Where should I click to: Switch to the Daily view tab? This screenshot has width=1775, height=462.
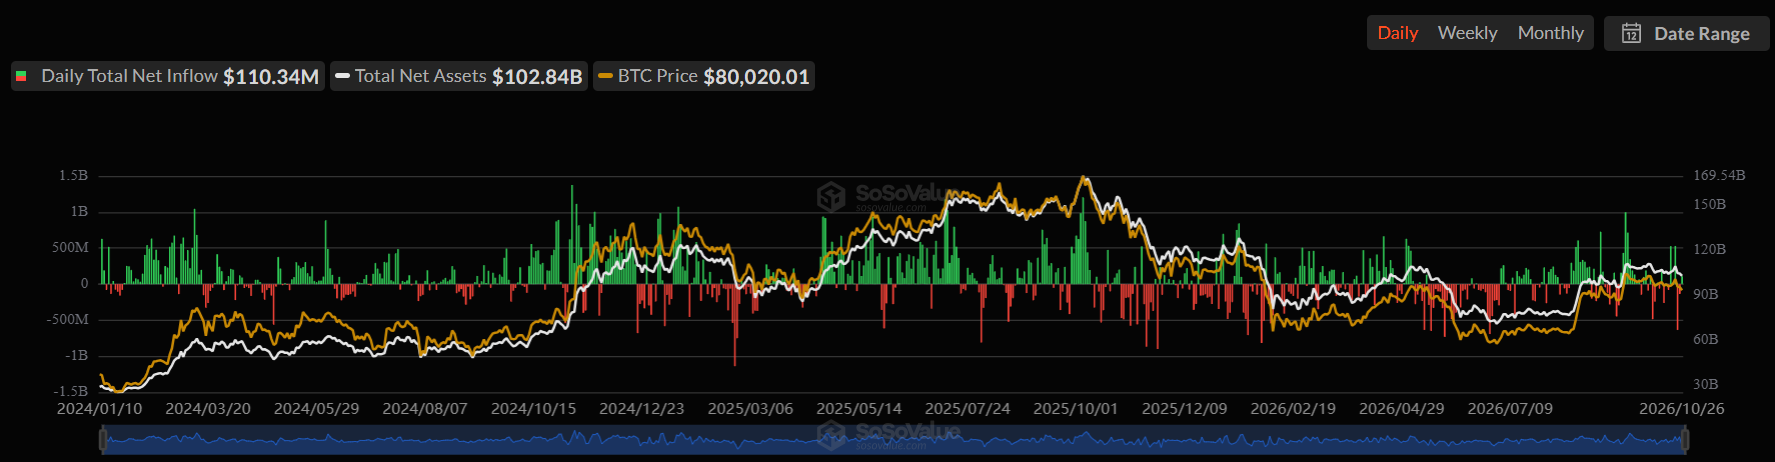coord(1397,33)
